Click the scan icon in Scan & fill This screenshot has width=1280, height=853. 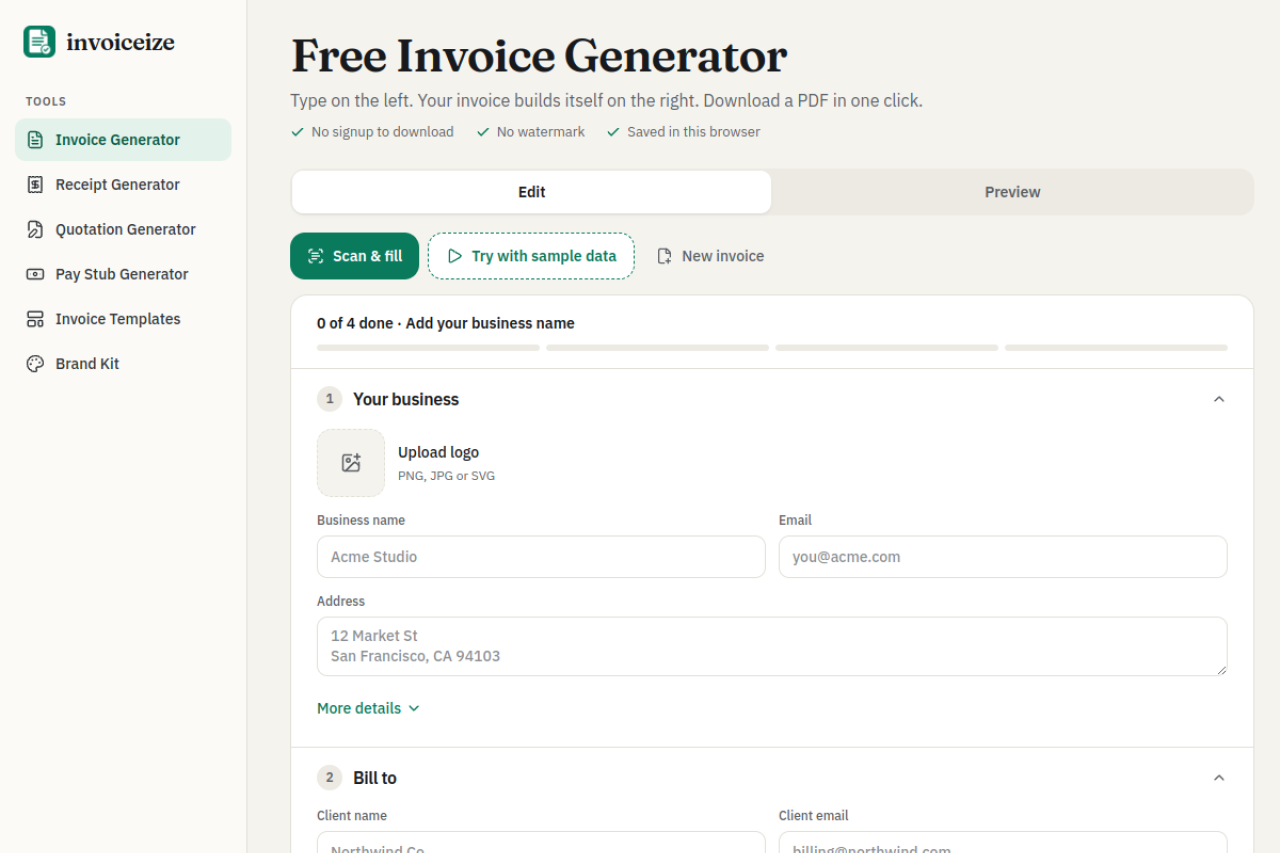[x=316, y=256]
